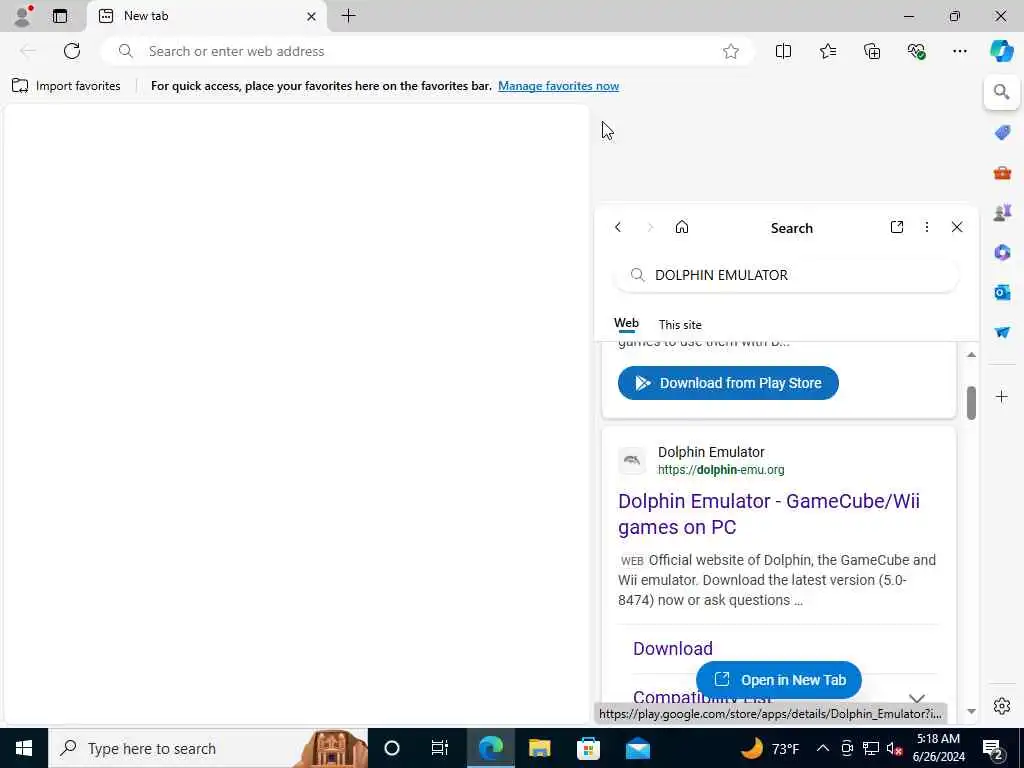Open Collections panel

click(x=872, y=51)
